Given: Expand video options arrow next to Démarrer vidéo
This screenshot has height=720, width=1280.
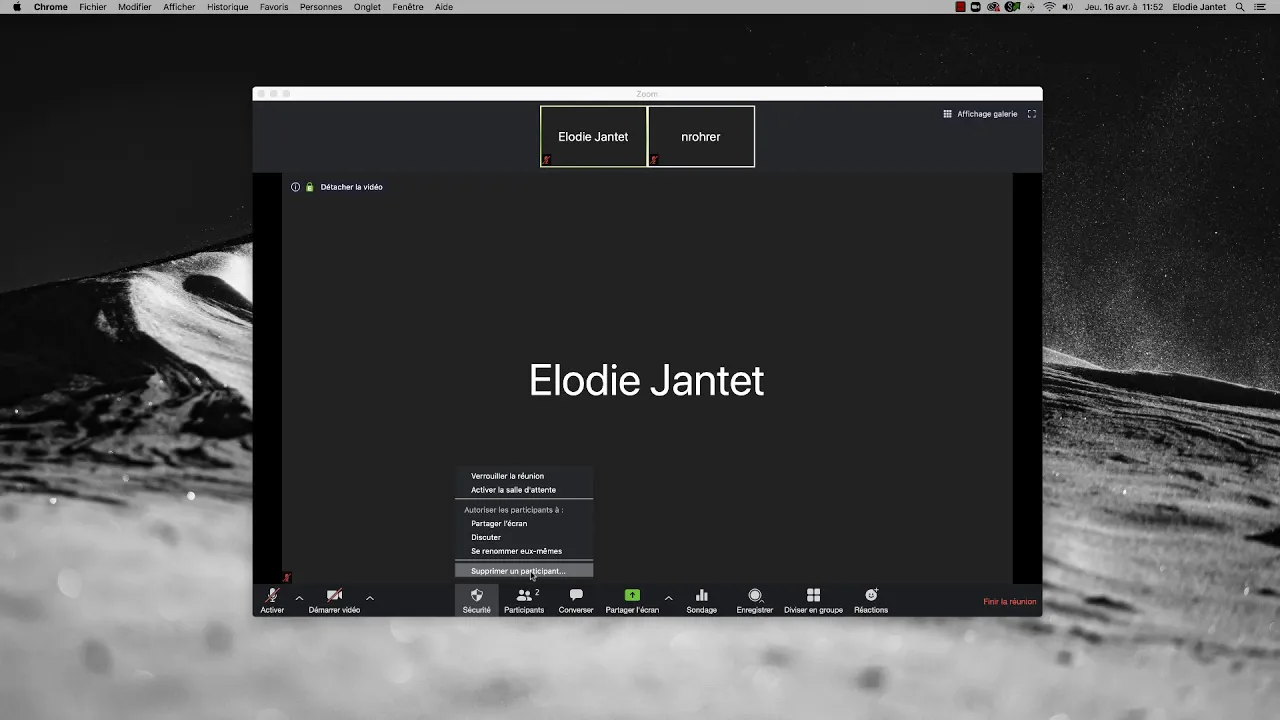Looking at the screenshot, I should click(370, 598).
